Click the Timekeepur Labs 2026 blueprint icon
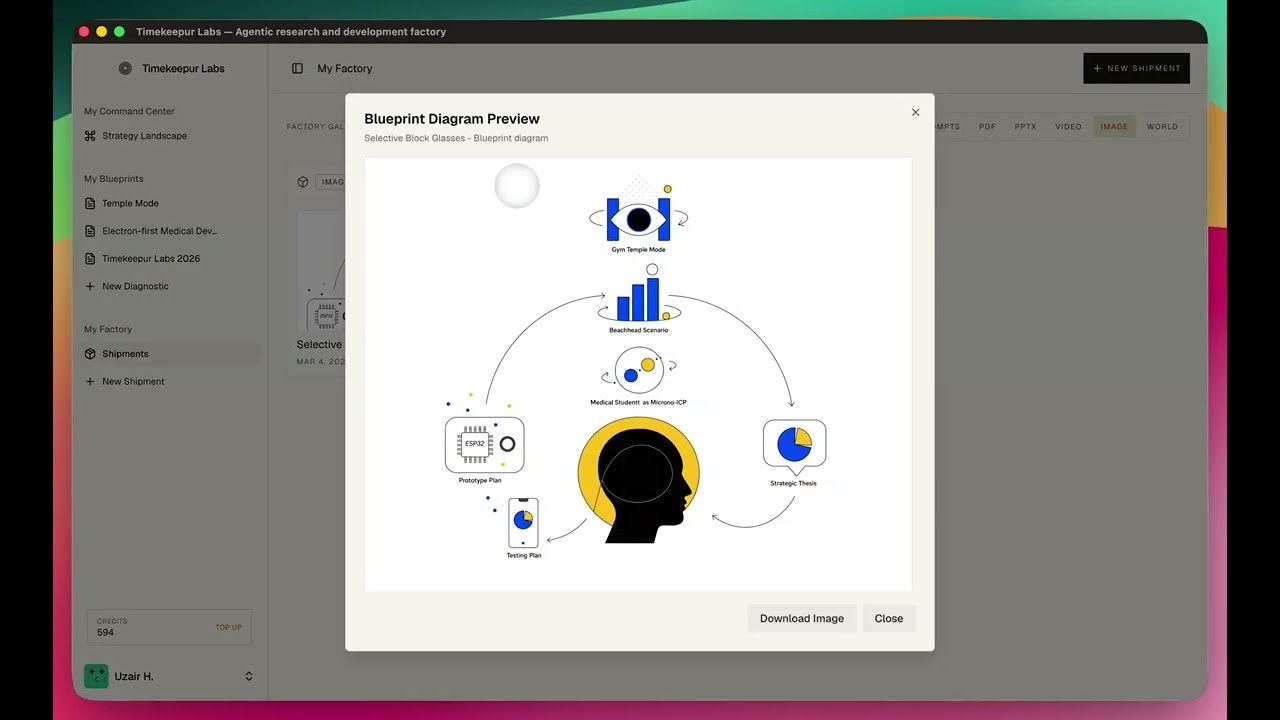 [89, 258]
